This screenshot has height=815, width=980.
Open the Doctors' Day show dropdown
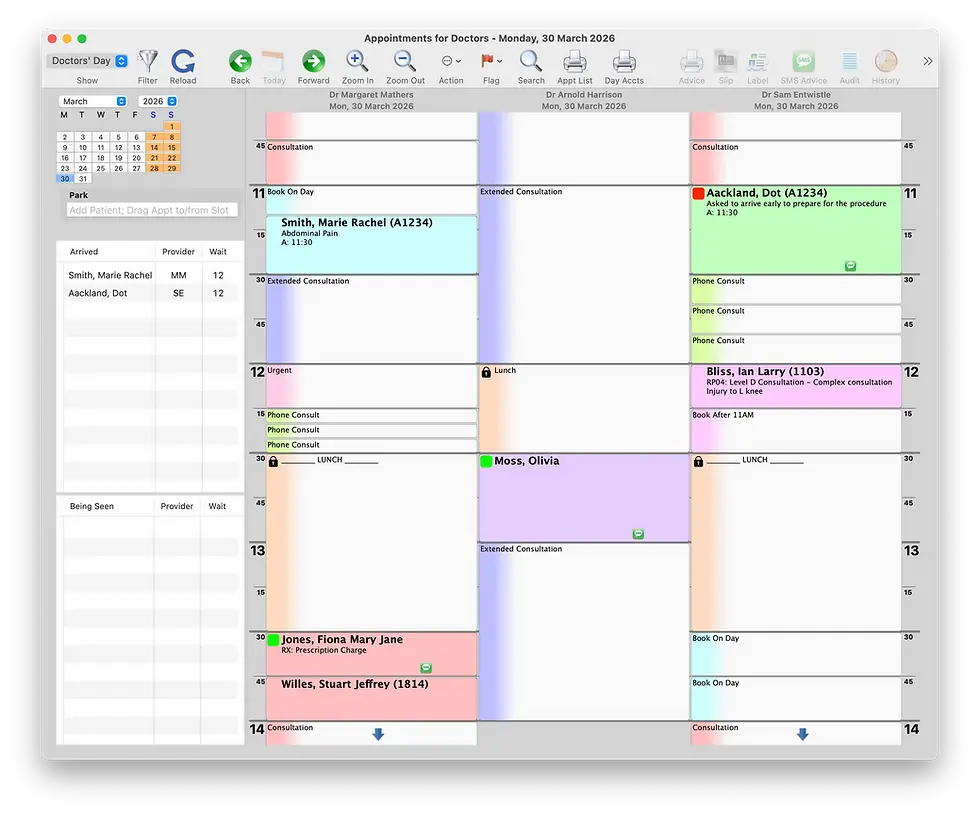coord(88,61)
